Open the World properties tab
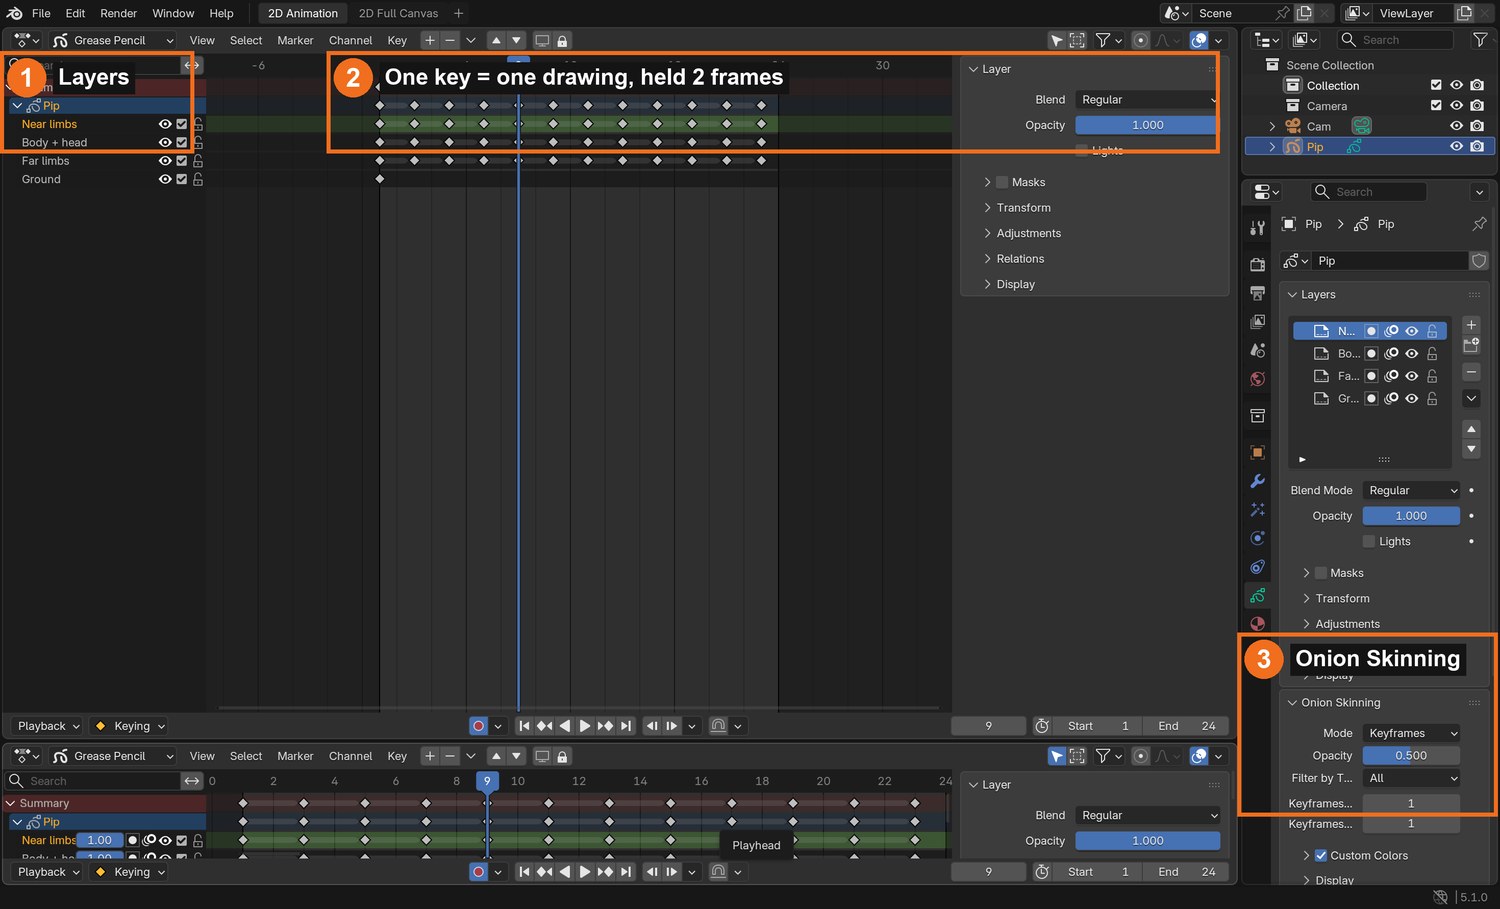 (1258, 379)
